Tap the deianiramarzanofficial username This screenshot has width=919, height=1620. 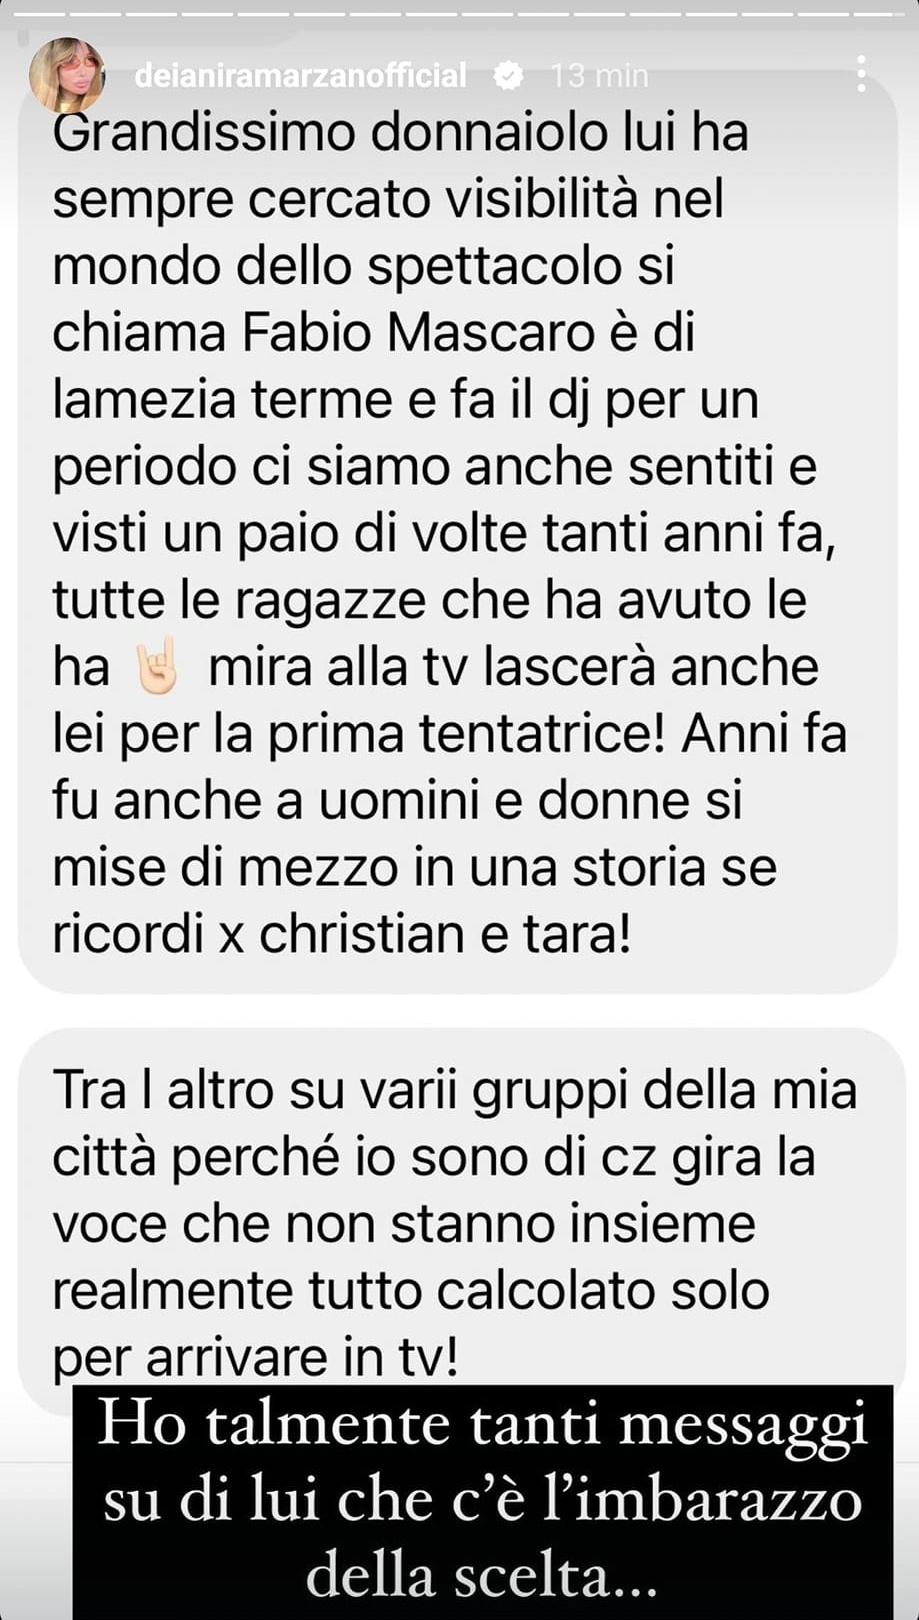(300, 75)
